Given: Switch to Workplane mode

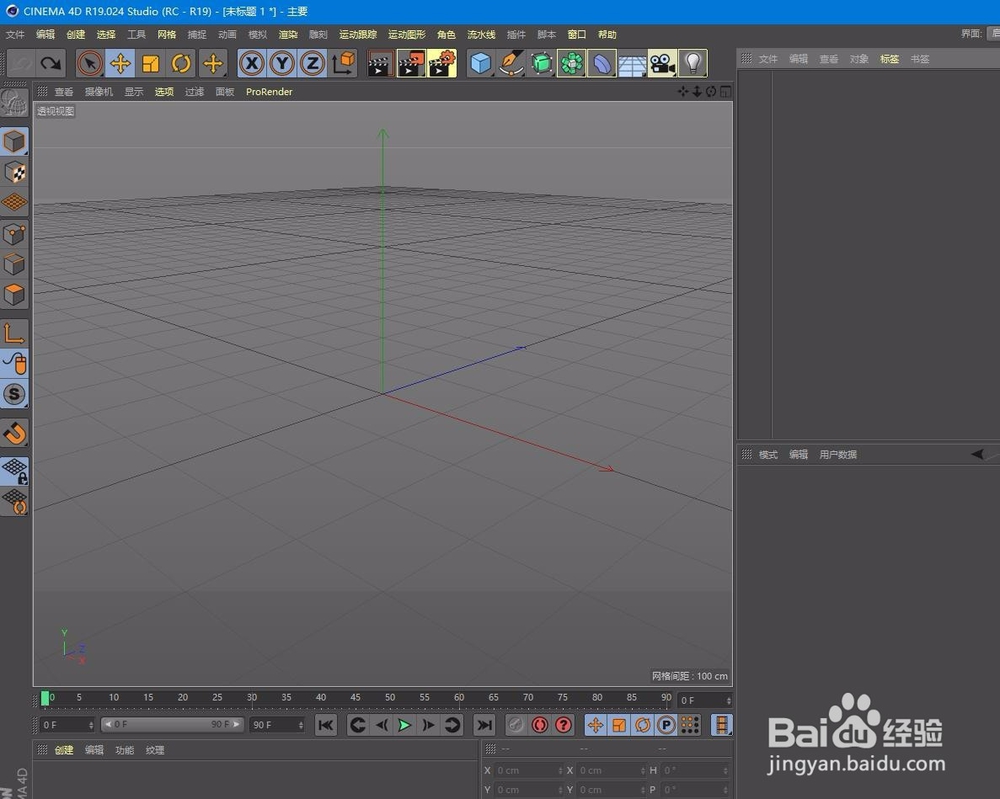Looking at the screenshot, I should pos(14,202).
